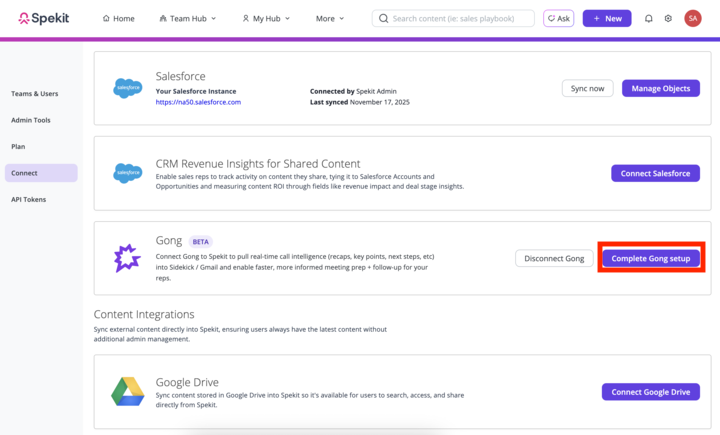The width and height of the screenshot is (720, 435).
Task: Open the More menu dropdown
Action: 330,18
